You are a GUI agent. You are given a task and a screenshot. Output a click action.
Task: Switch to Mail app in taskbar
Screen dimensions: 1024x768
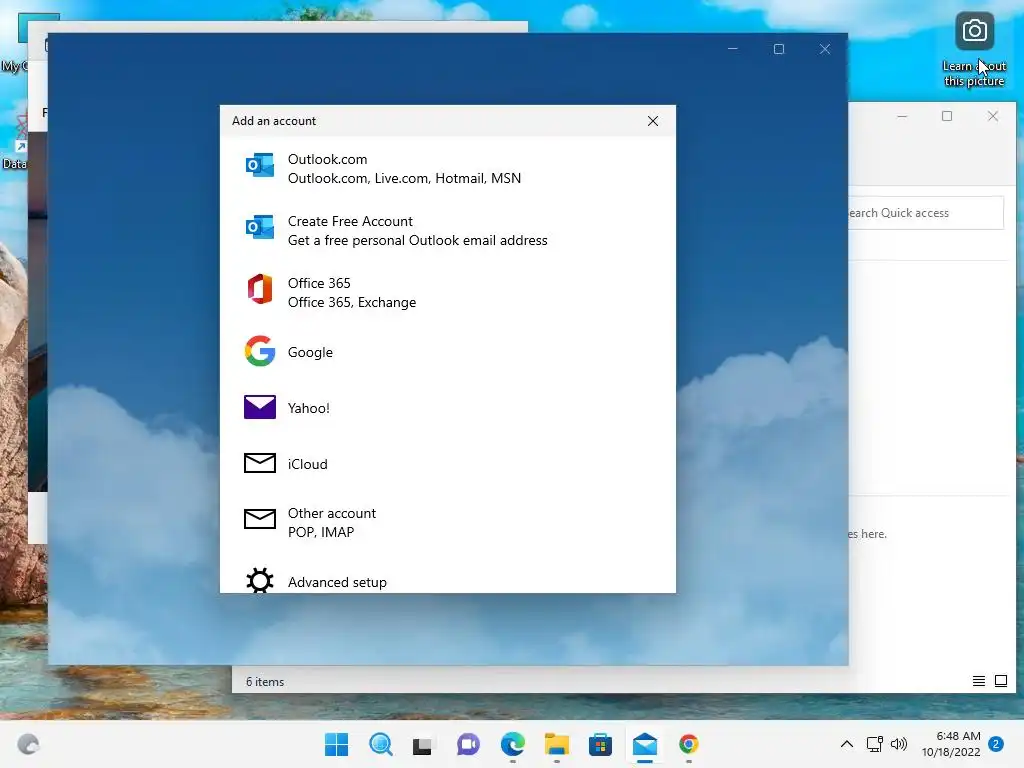(x=645, y=744)
